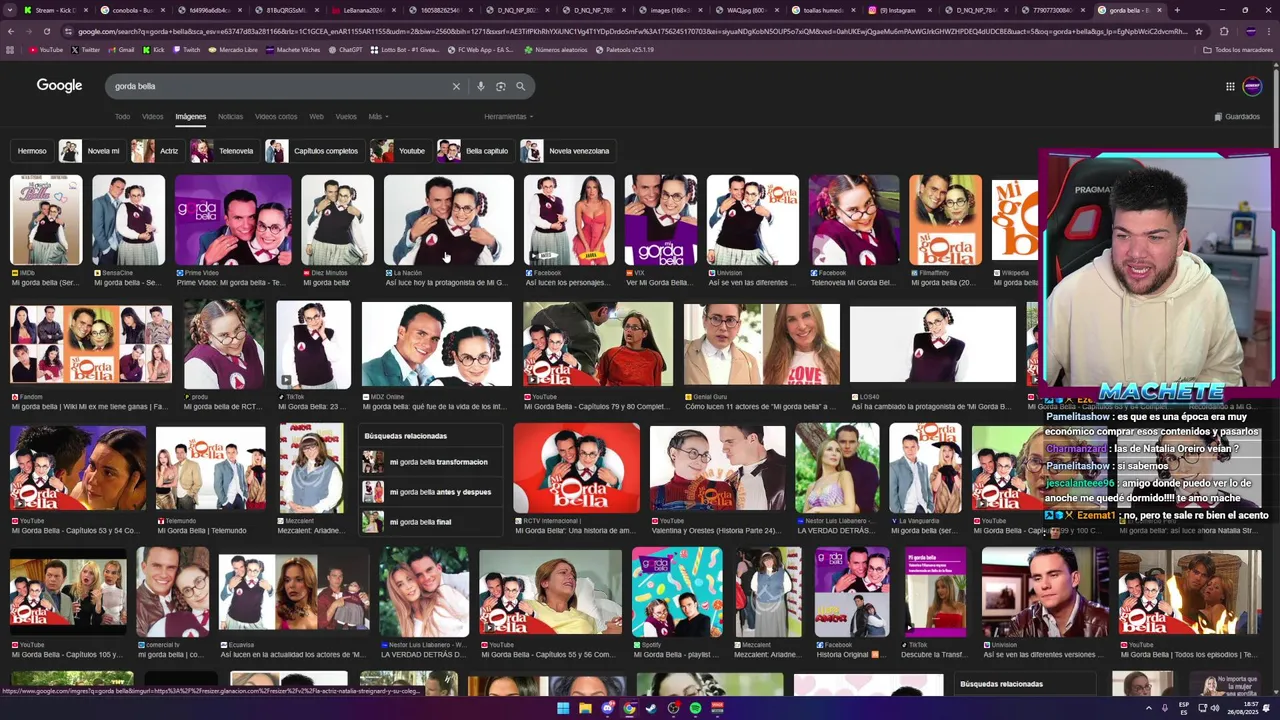Screen dimensions: 1280x720
Task: Select the Bella capítulo filter chip
Action: 476,151
